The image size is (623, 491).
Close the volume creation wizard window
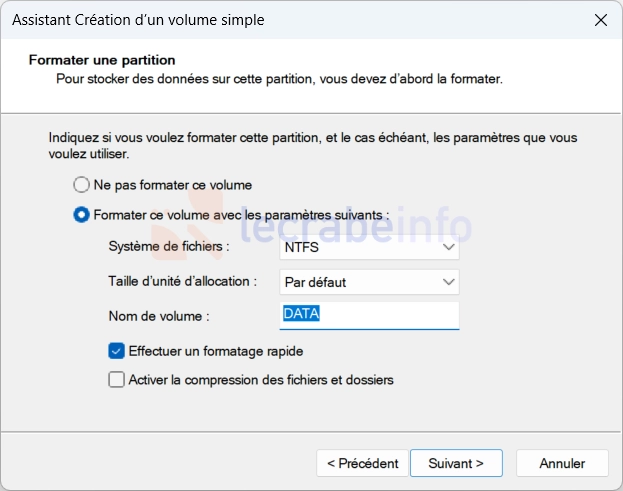pyautogui.click(x=600, y=20)
